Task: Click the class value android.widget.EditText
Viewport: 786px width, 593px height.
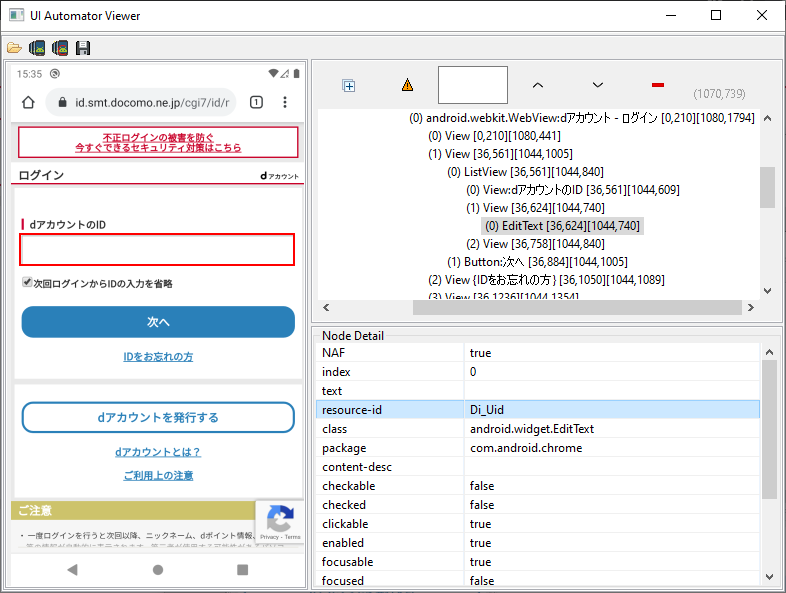Action: pyautogui.click(x=532, y=429)
